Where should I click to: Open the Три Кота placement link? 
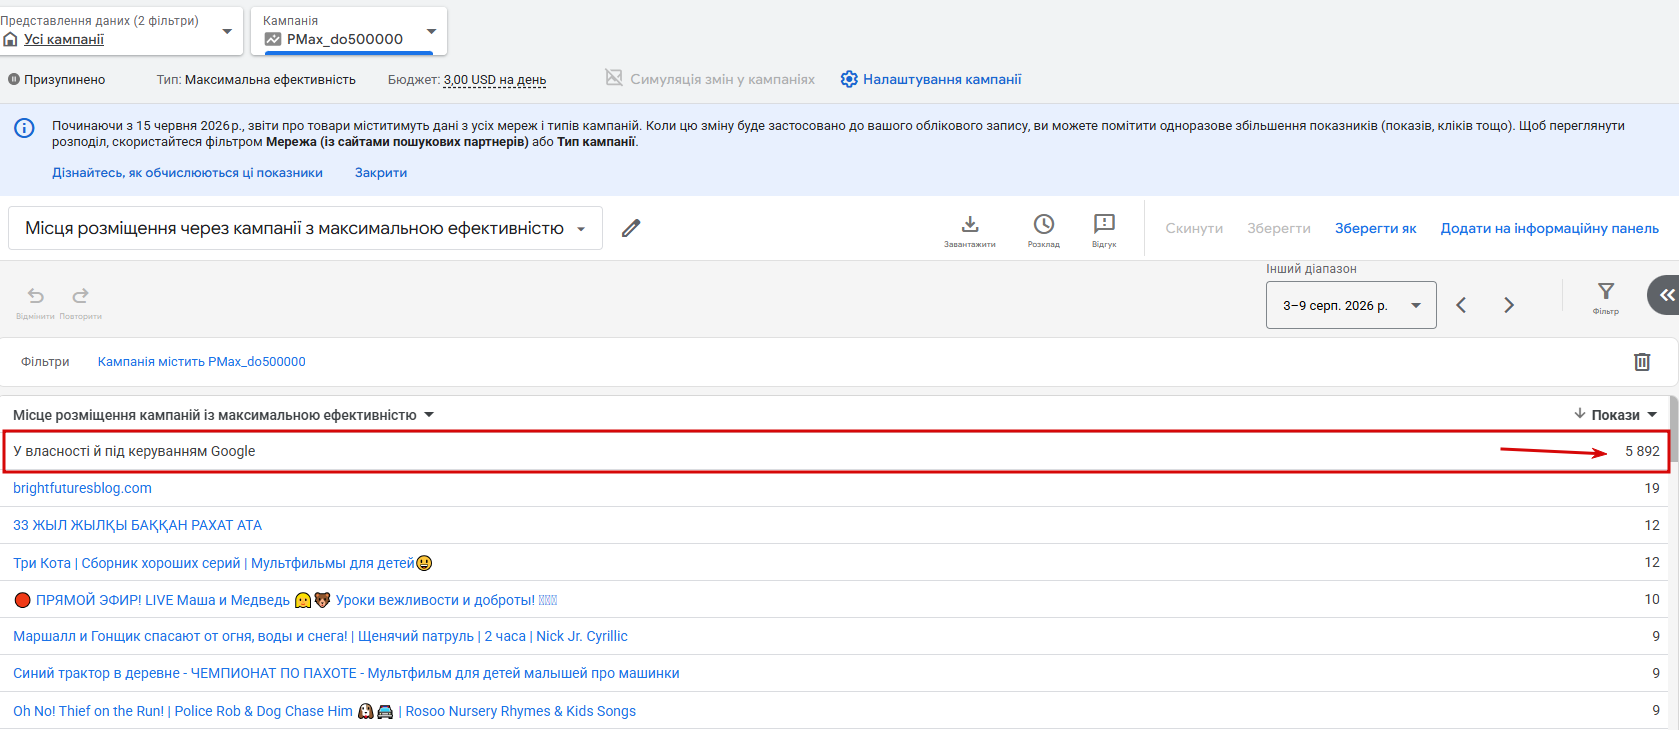[222, 563]
